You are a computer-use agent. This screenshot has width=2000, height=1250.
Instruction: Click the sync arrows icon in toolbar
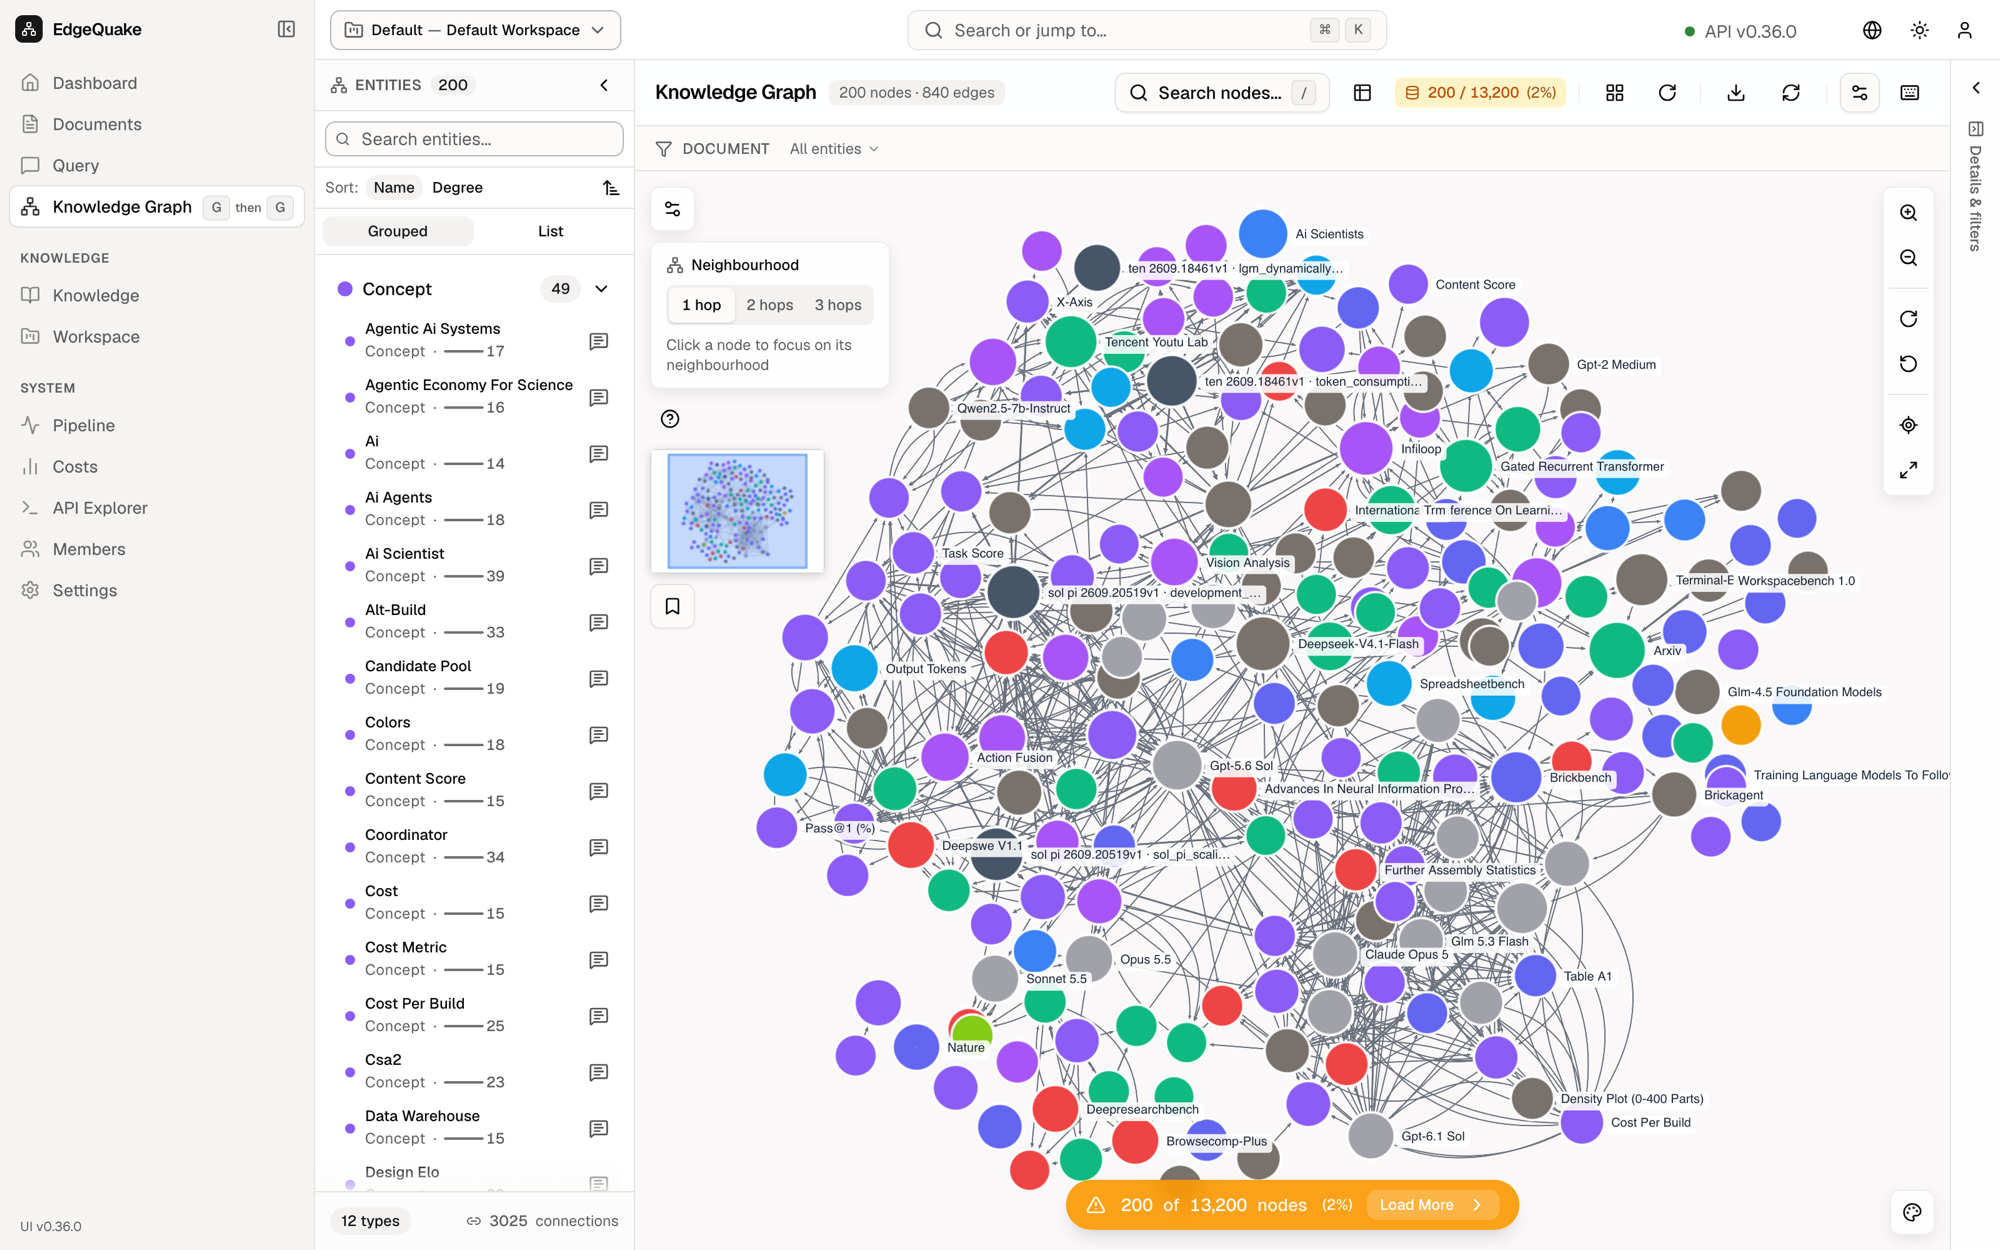(1790, 92)
